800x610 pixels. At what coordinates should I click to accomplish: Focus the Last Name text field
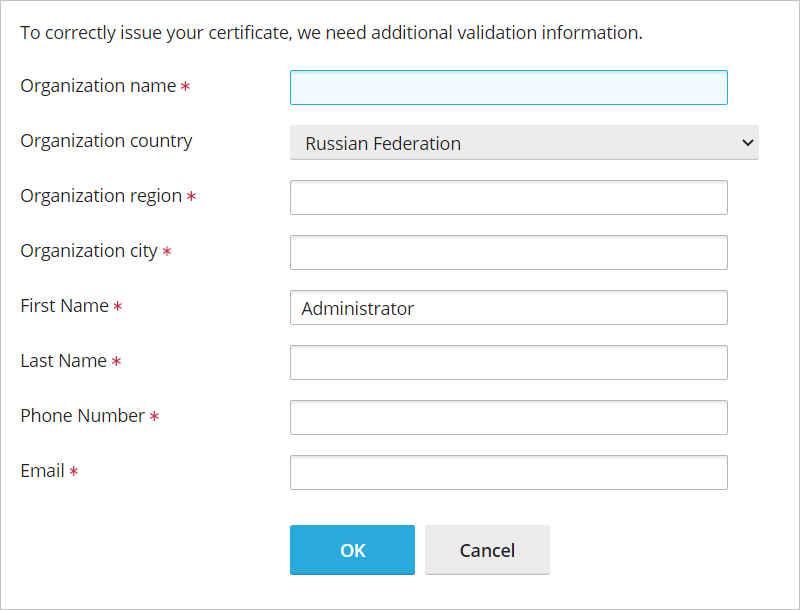tap(508, 363)
